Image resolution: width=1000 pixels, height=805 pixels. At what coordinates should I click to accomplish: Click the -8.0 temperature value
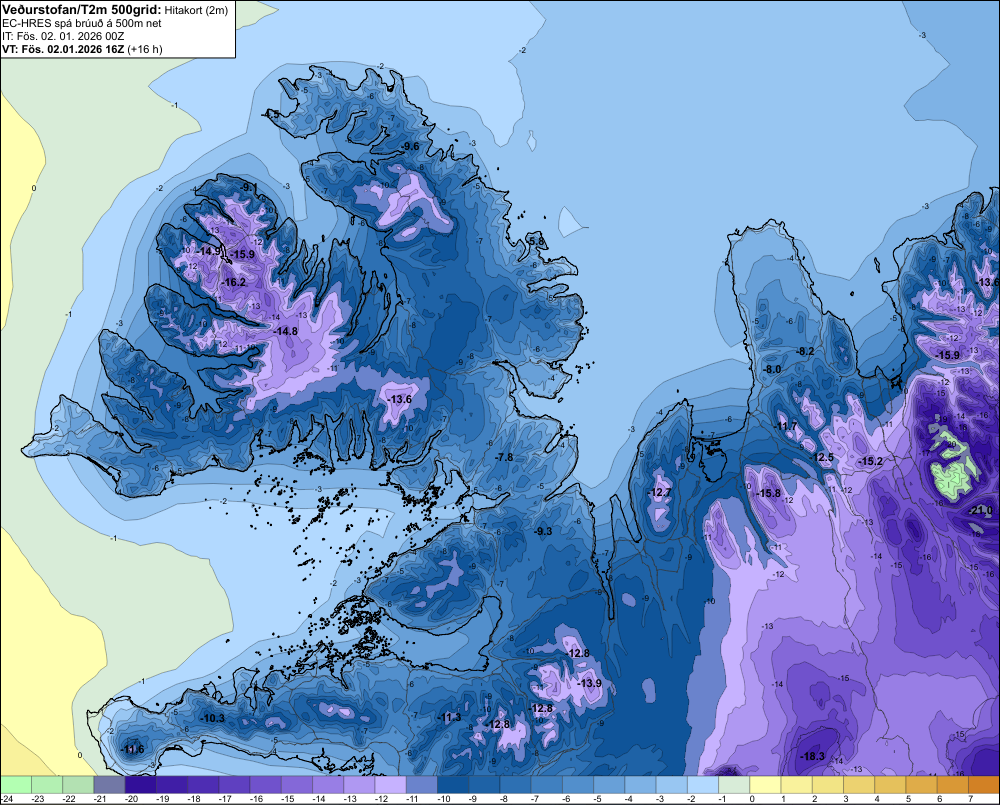pos(772,369)
